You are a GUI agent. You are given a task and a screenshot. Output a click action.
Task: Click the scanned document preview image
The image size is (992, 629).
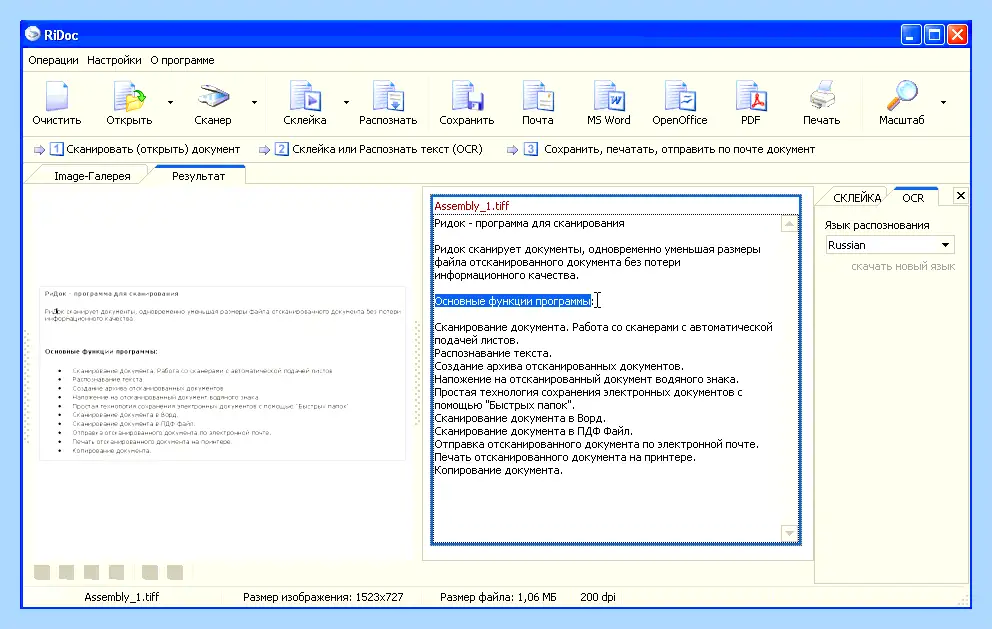point(222,373)
